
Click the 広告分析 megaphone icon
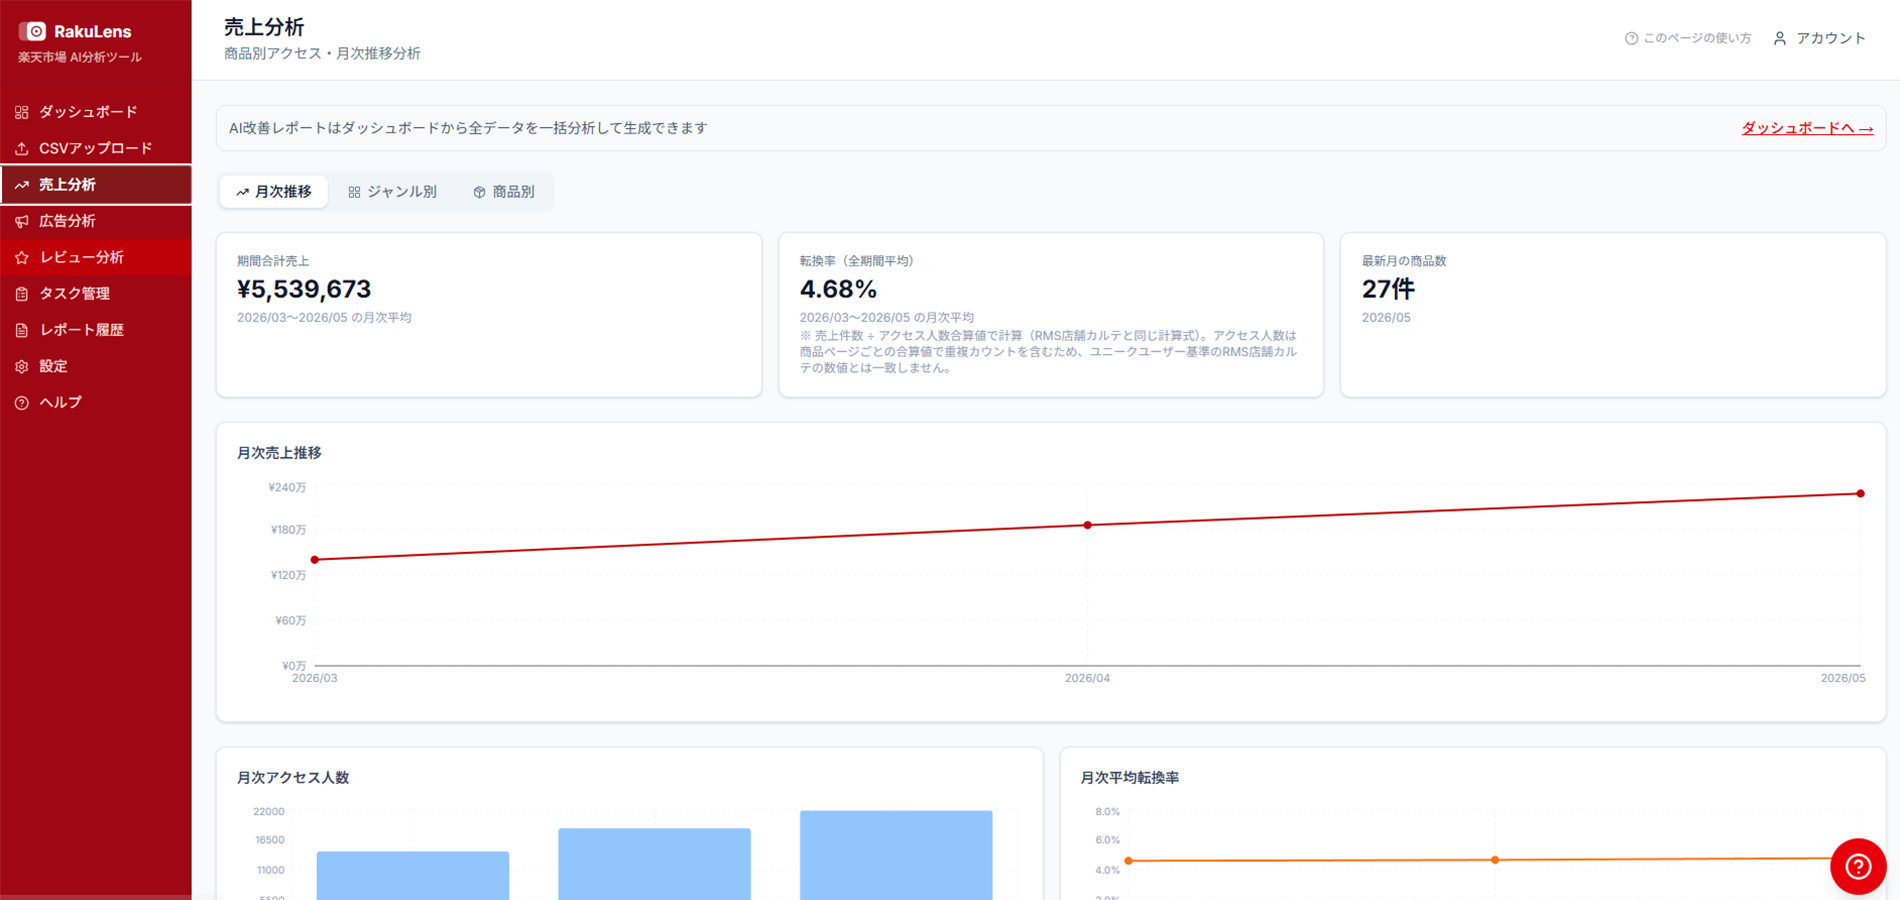coord(22,221)
